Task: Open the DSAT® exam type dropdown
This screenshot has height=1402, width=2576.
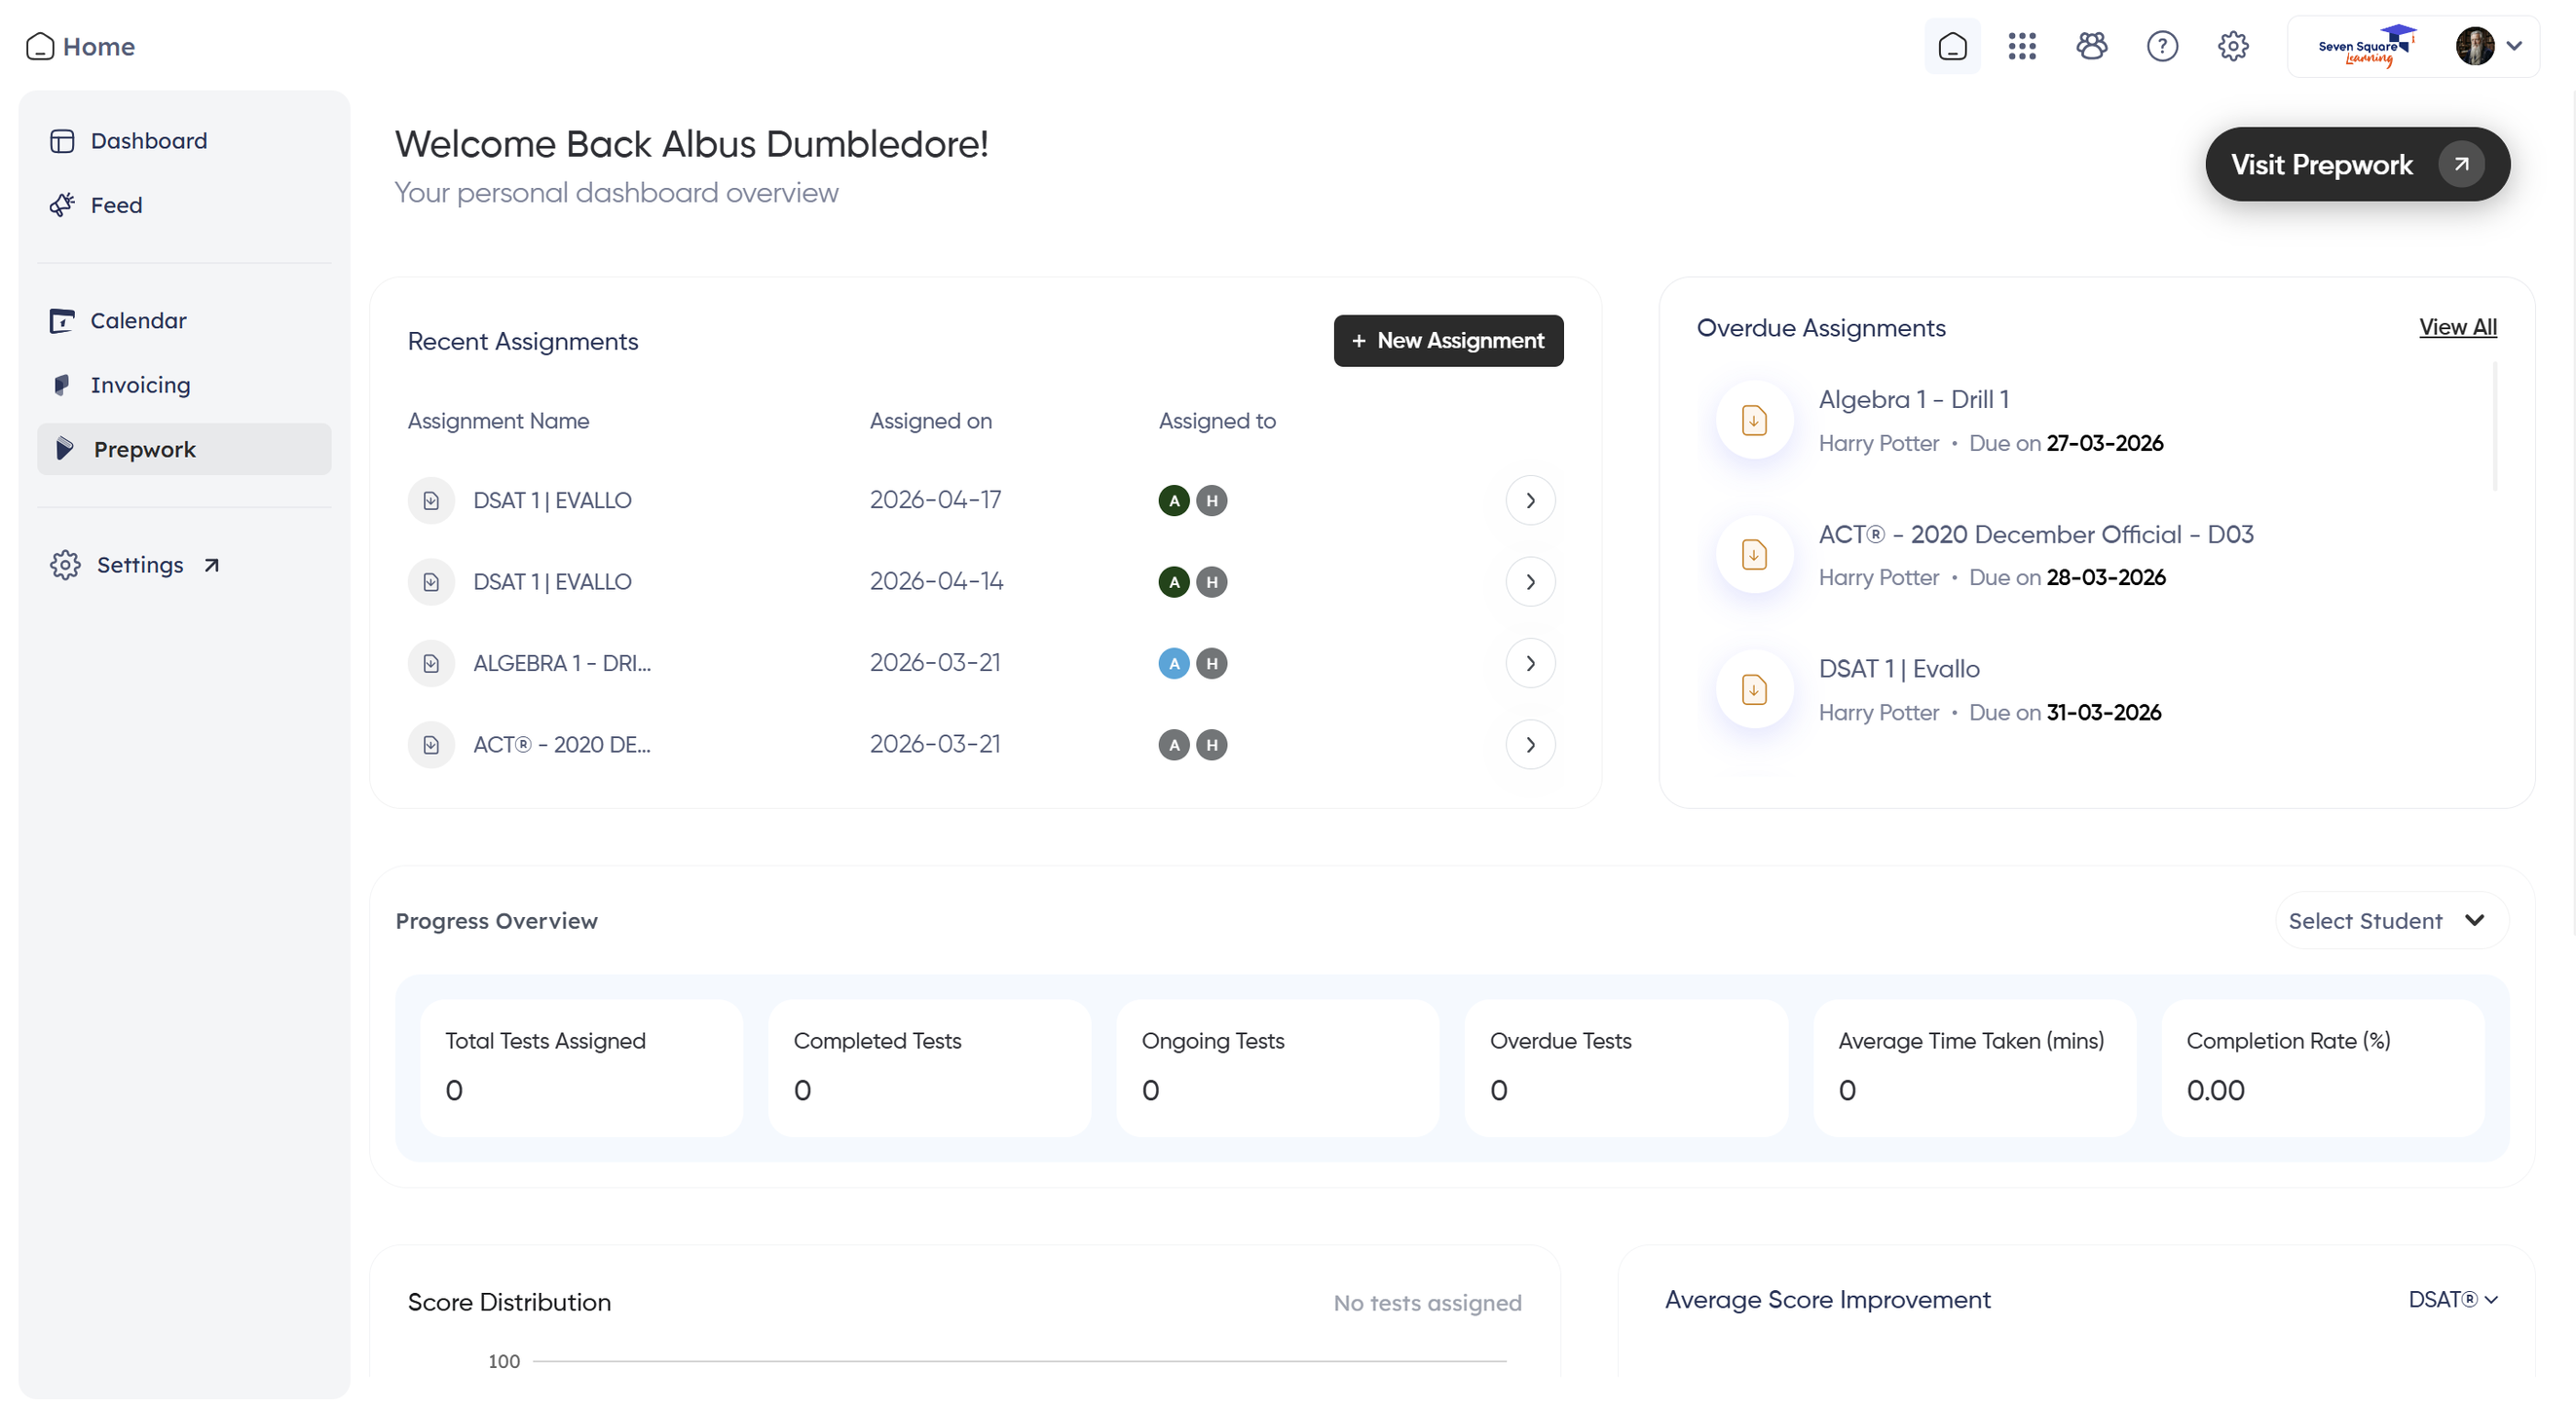Action: pyautogui.click(x=2452, y=1299)
